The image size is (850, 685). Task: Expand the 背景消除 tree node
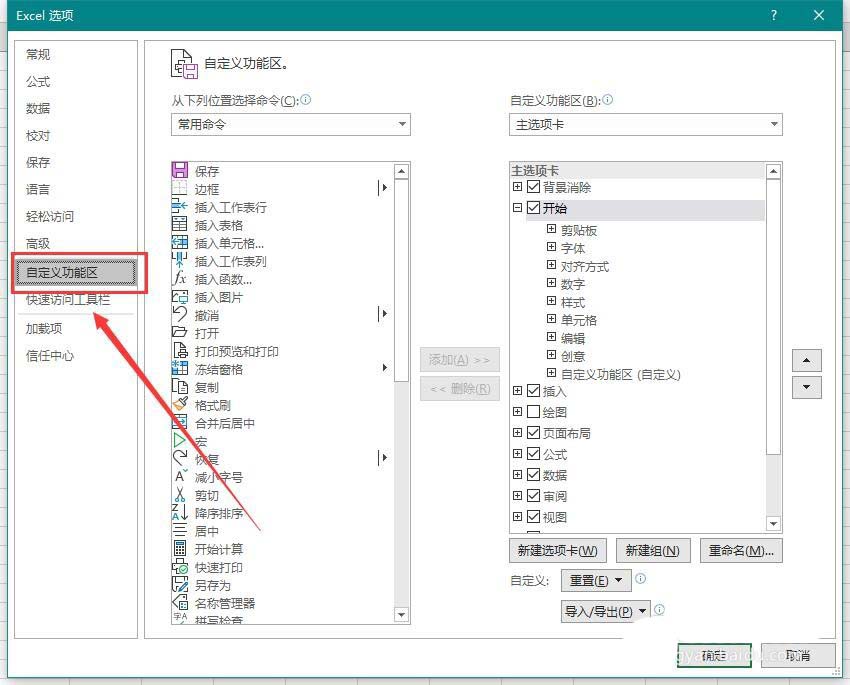518,186
